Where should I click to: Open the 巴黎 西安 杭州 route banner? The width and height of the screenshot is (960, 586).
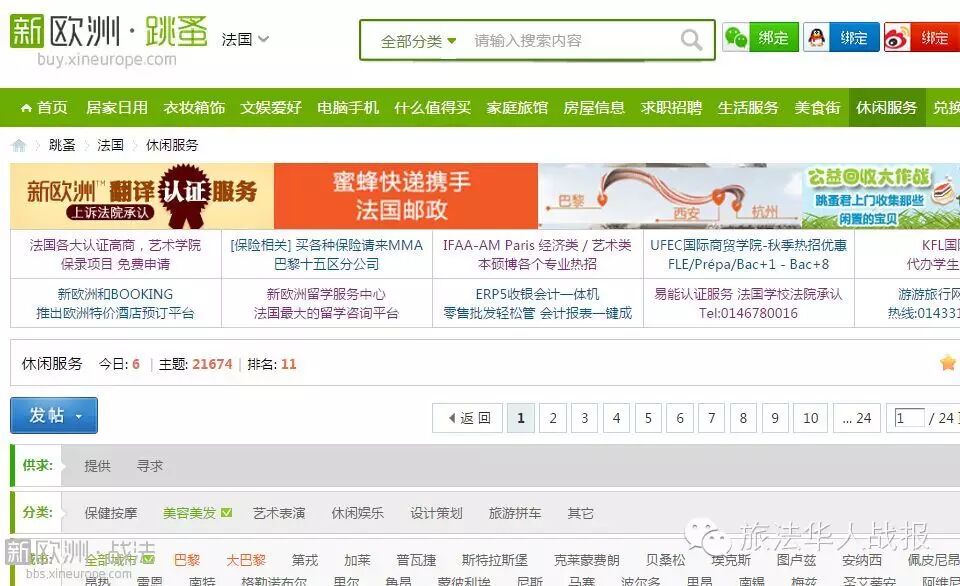point(670,196)
